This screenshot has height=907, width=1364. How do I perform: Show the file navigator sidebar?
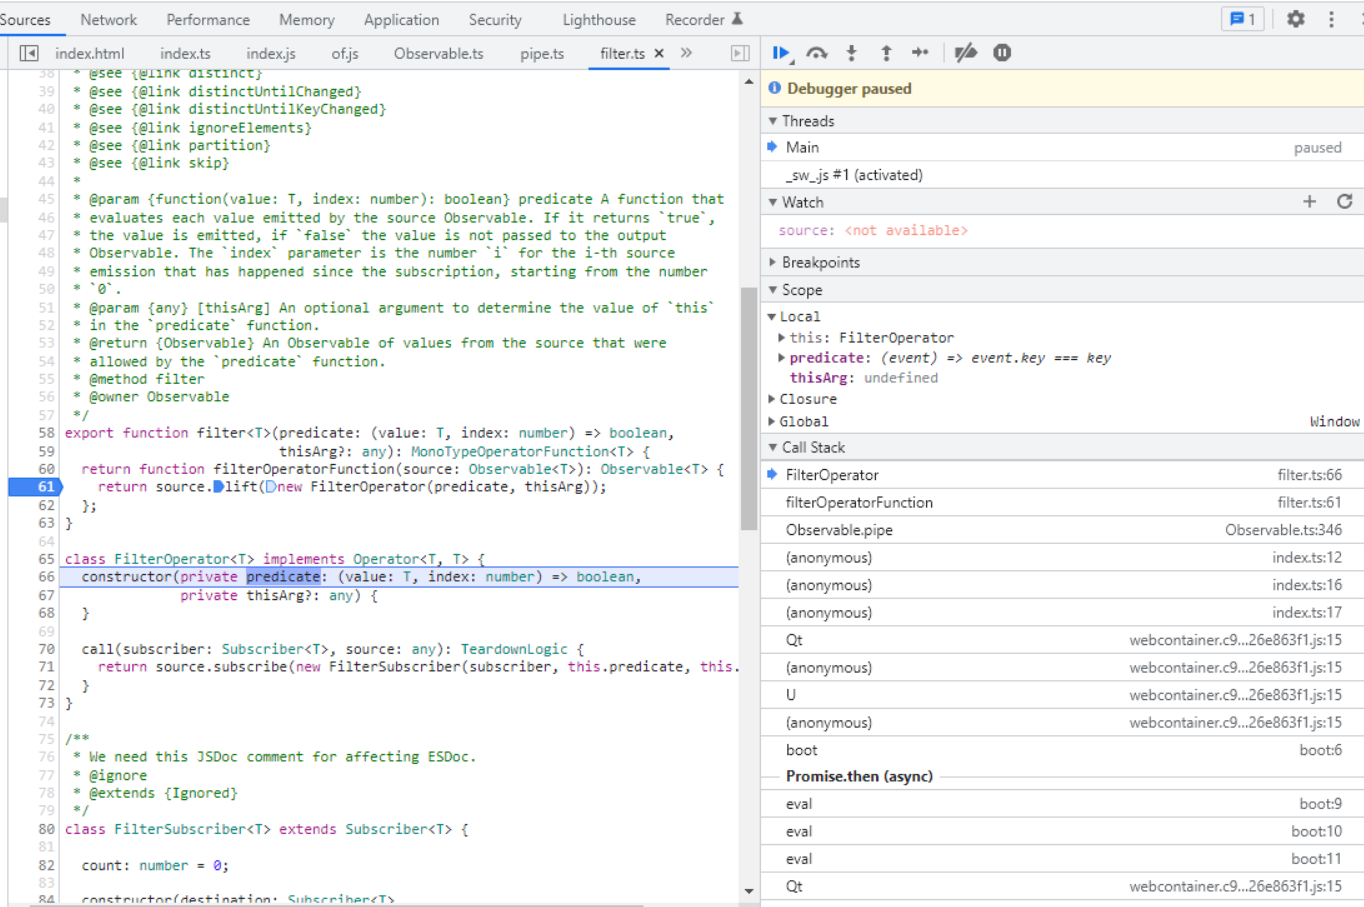[29, 53]
